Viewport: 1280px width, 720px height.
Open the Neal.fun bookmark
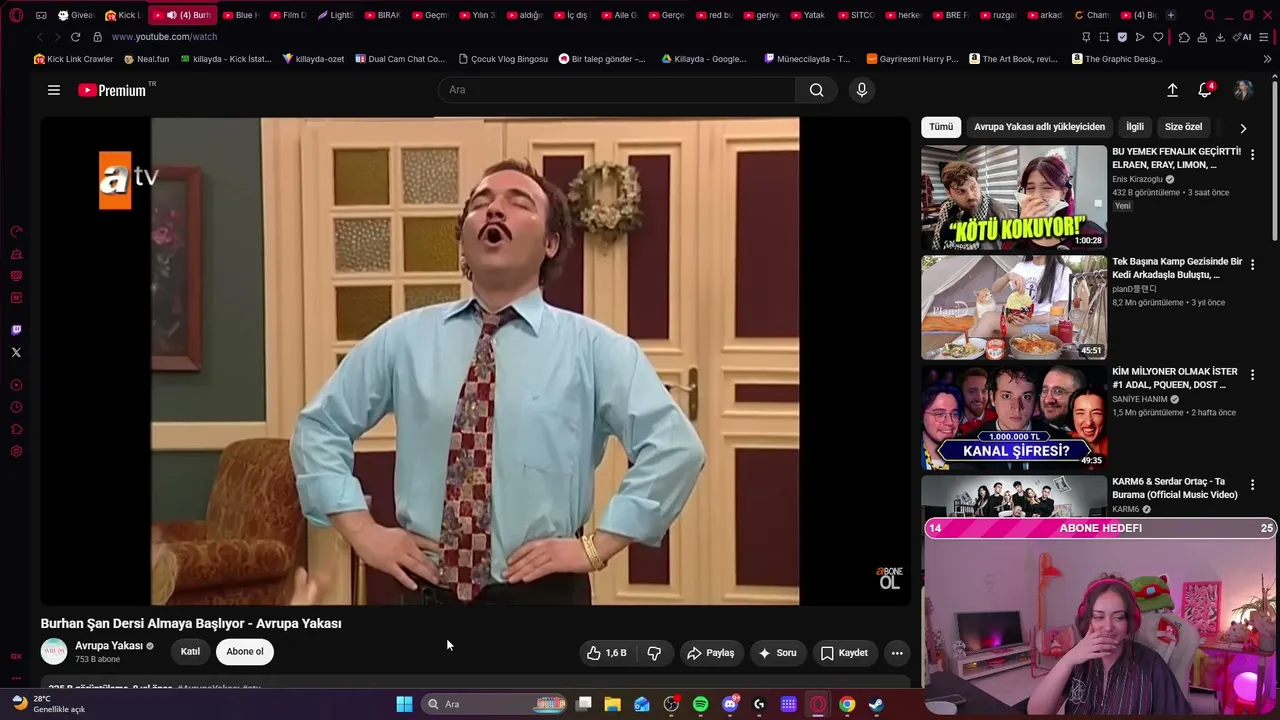pos(146,59)
